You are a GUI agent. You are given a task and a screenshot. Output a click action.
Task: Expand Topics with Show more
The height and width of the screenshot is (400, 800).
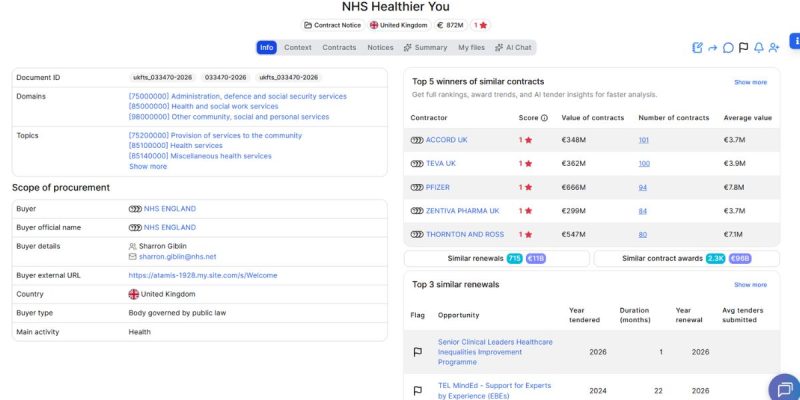tap(148, 166)
